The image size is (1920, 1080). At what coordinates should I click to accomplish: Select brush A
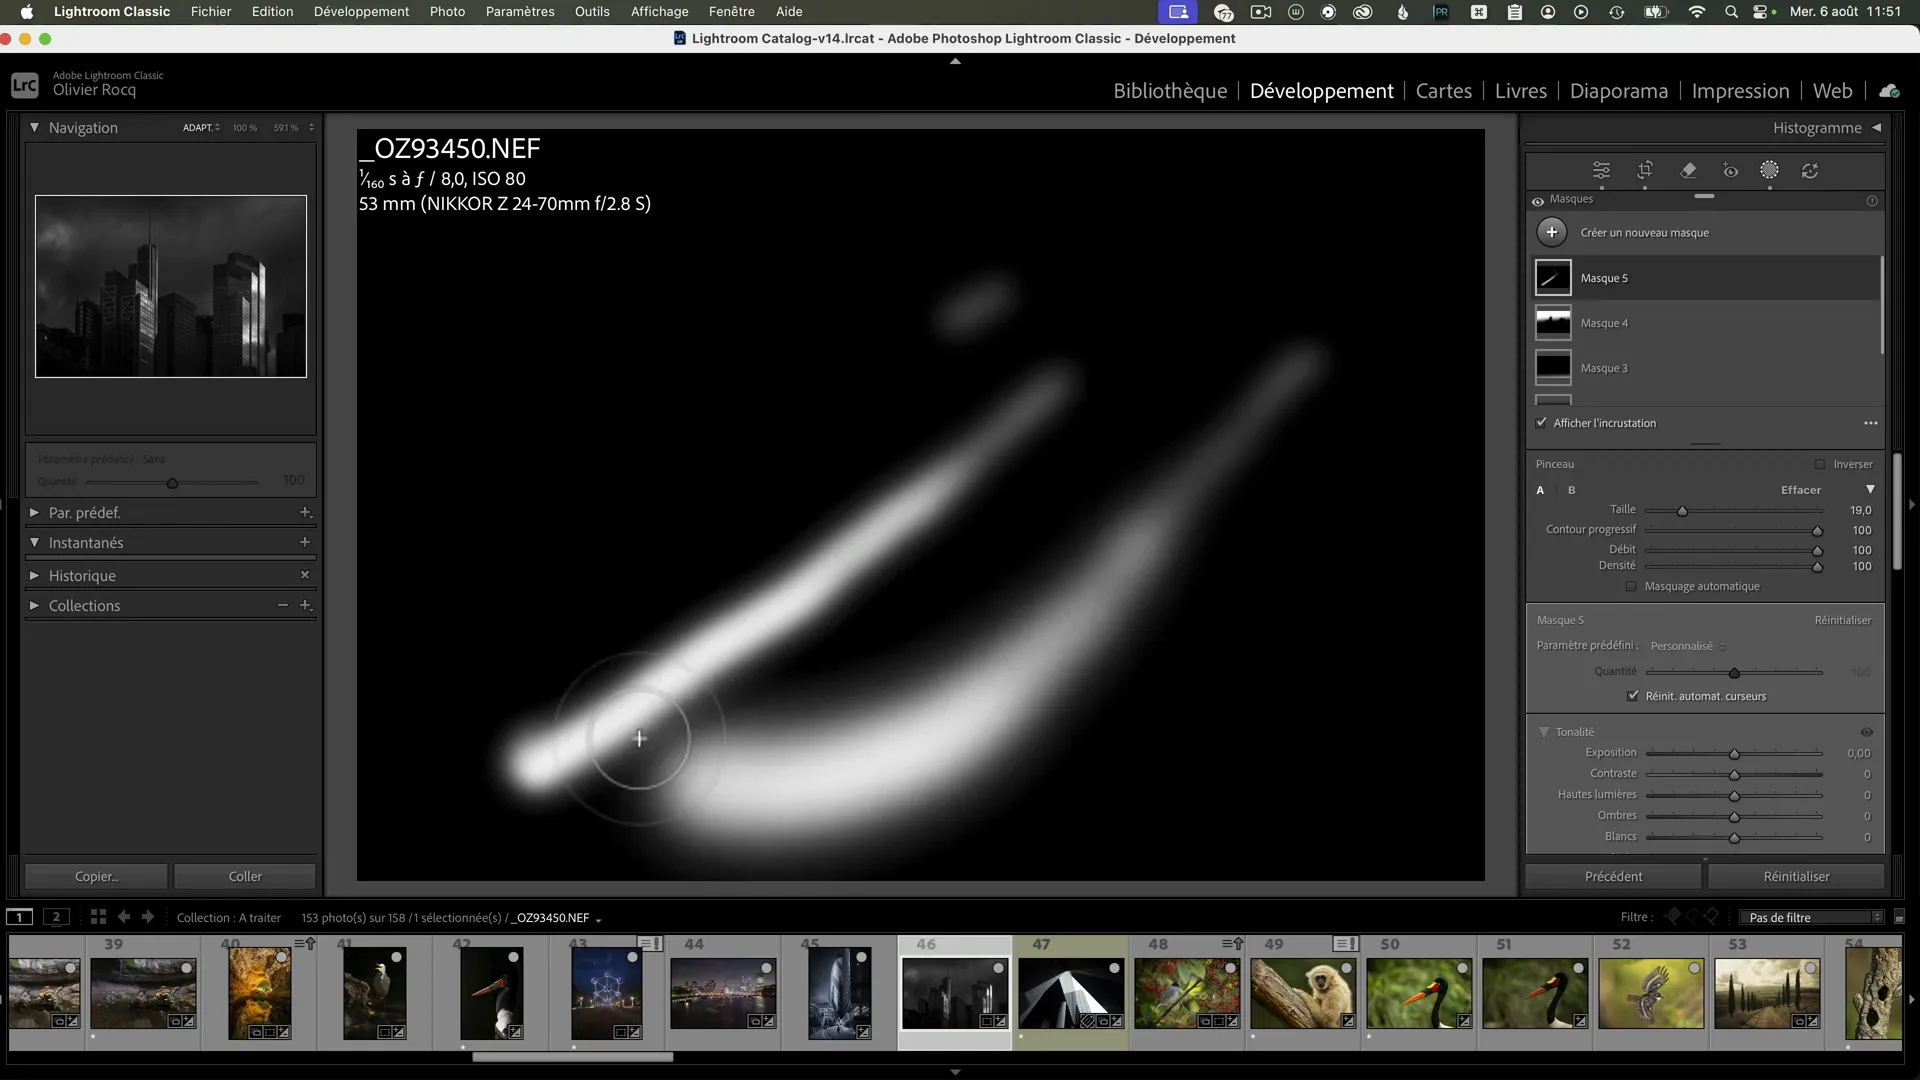point(1540,490)
